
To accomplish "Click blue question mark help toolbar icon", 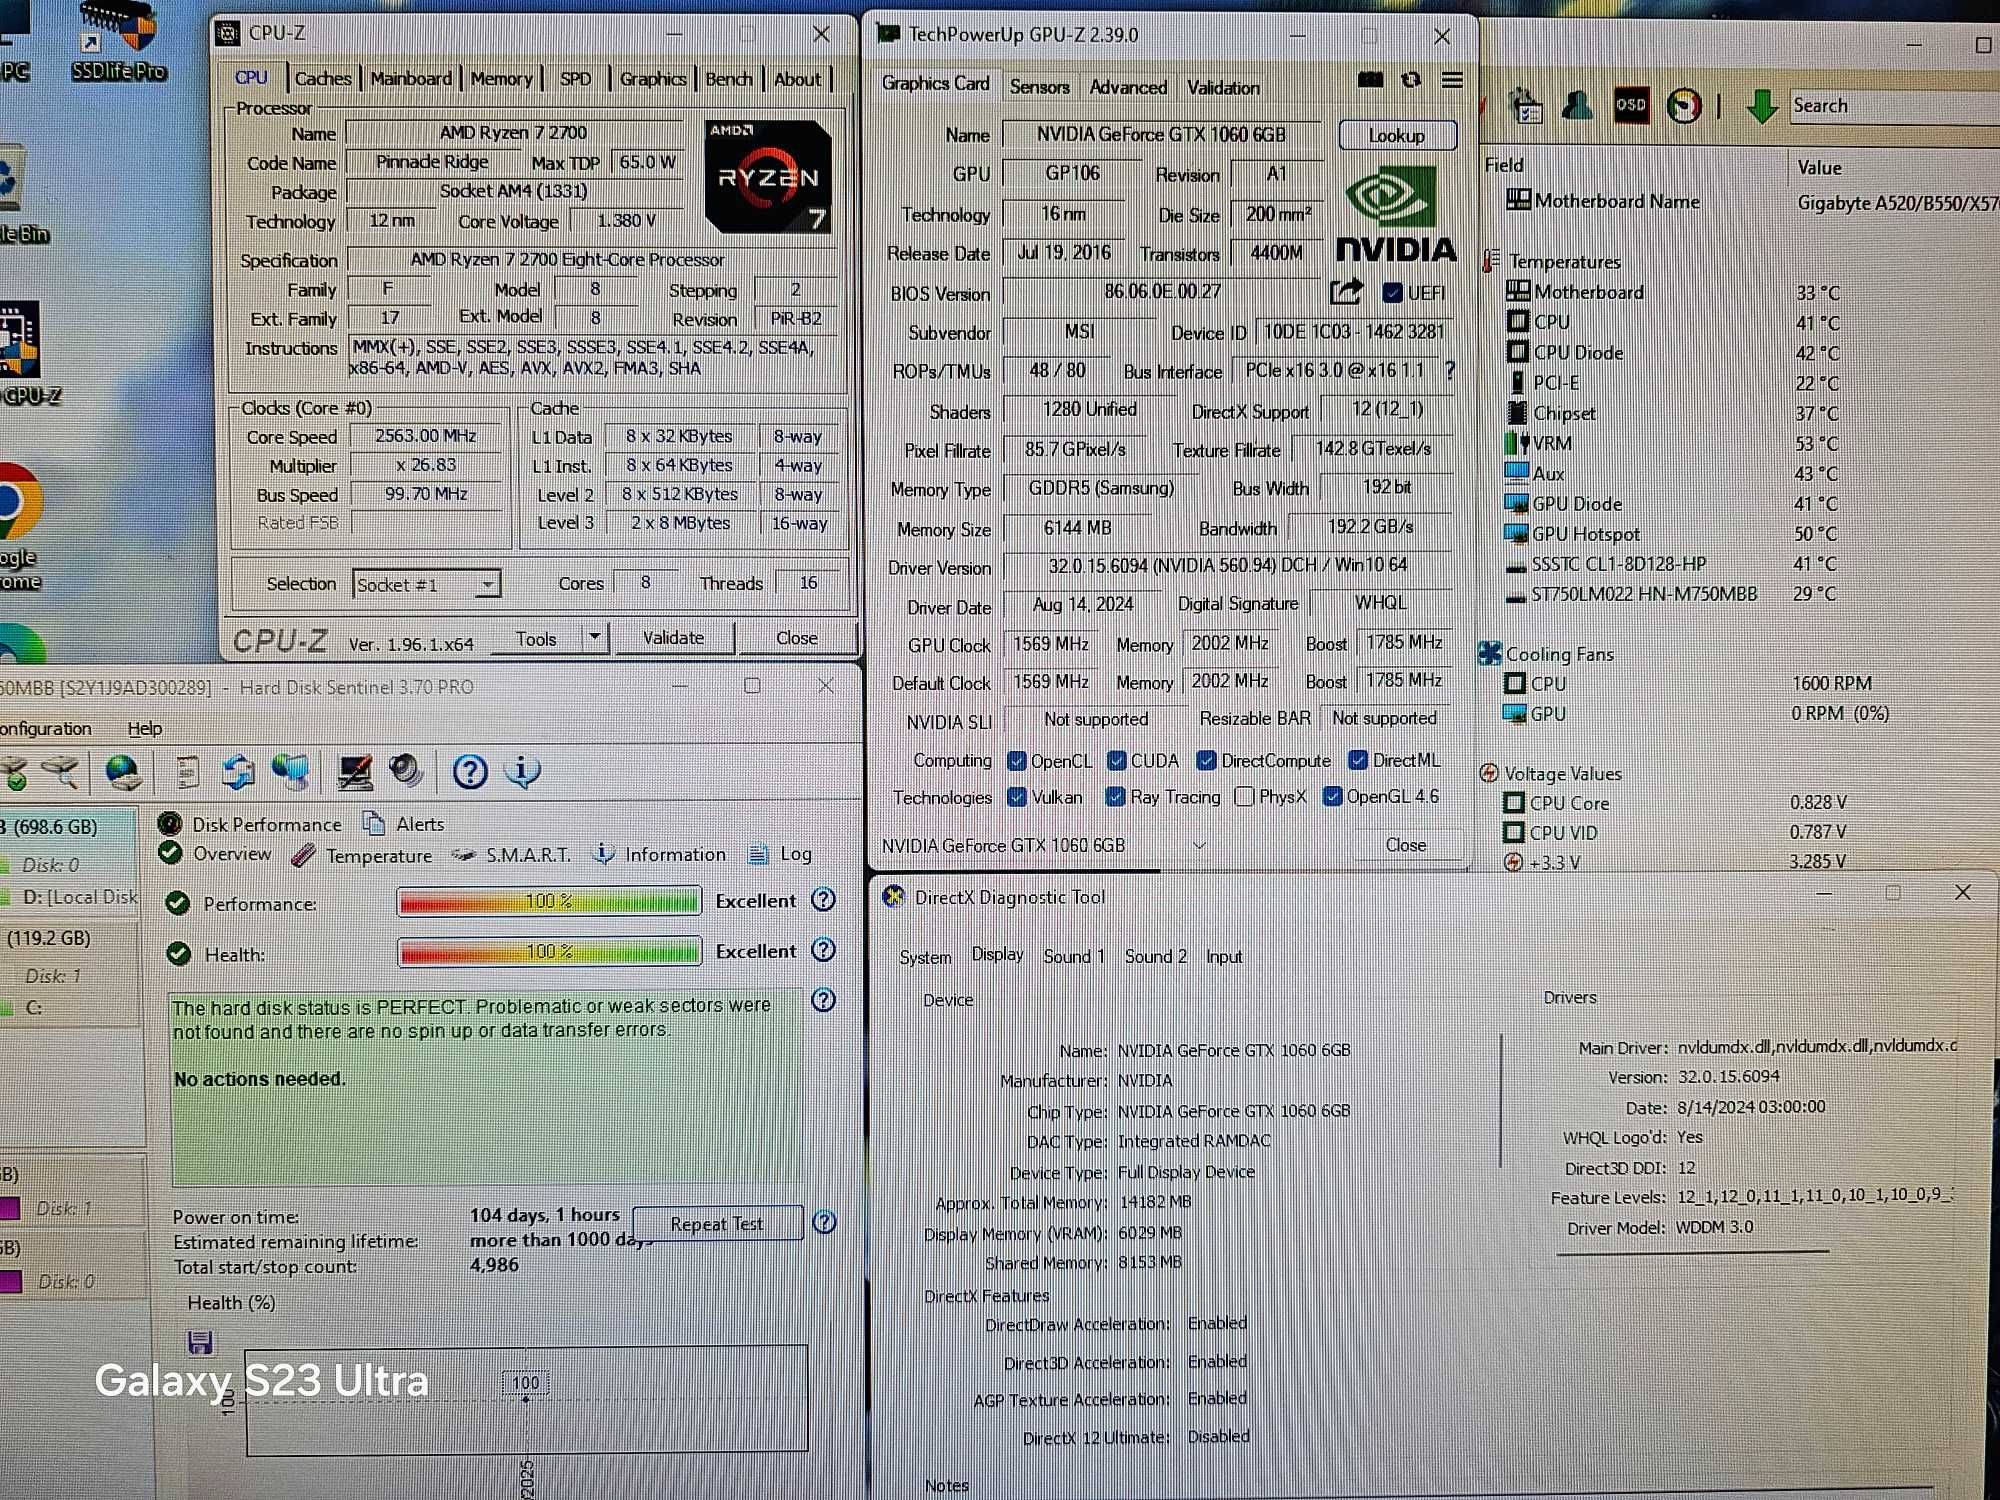I will pyautogui.click(x=469, y=772).
